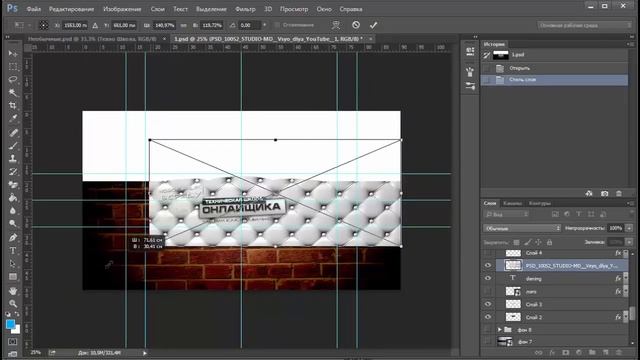This screenshot has width=640, height=360.
Task: Switch to the Контуры tab
Action: coord(540,203)
